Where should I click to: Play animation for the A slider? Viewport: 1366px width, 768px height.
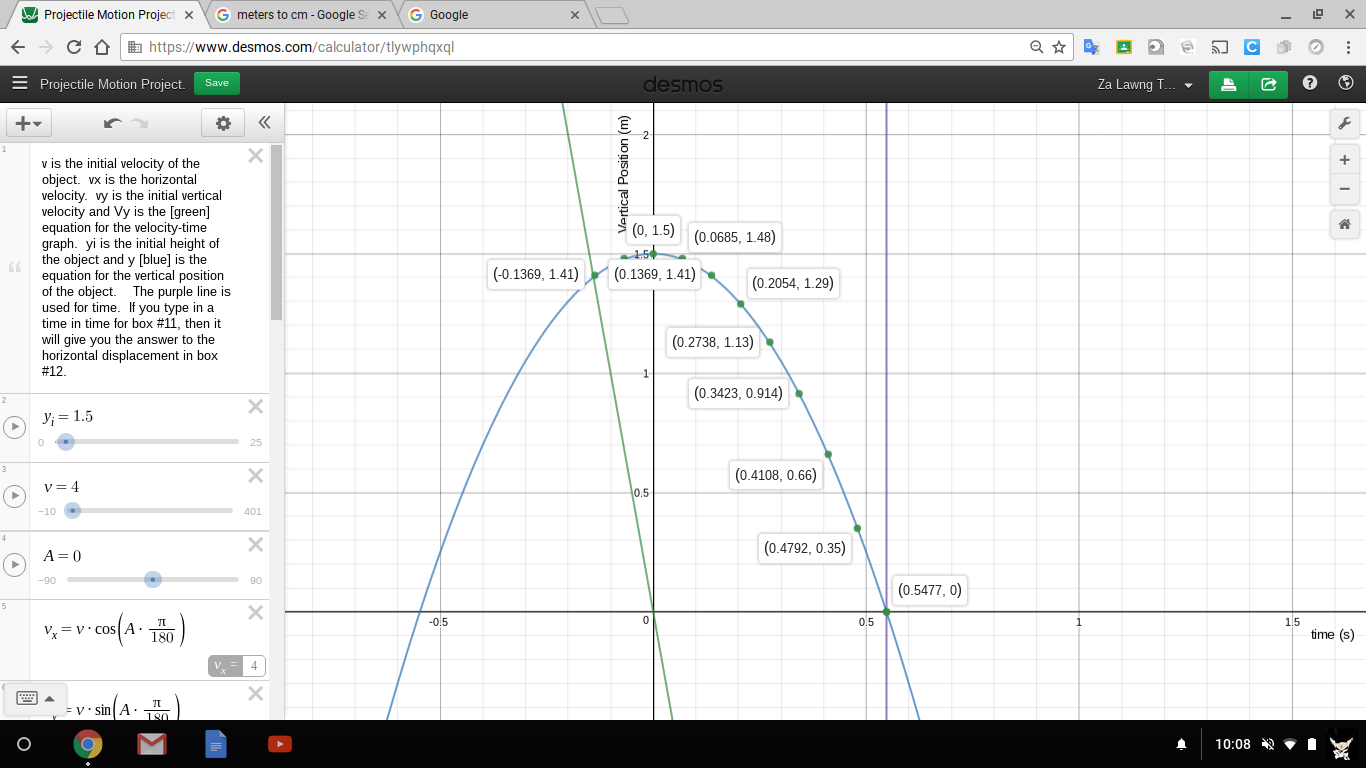(x=14, y=565)
